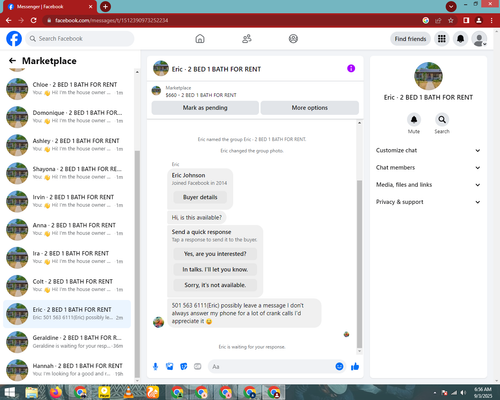Viewport: 500px width, 400px height.
Task: Expand Media, files and links section
Action: [428, 185]
